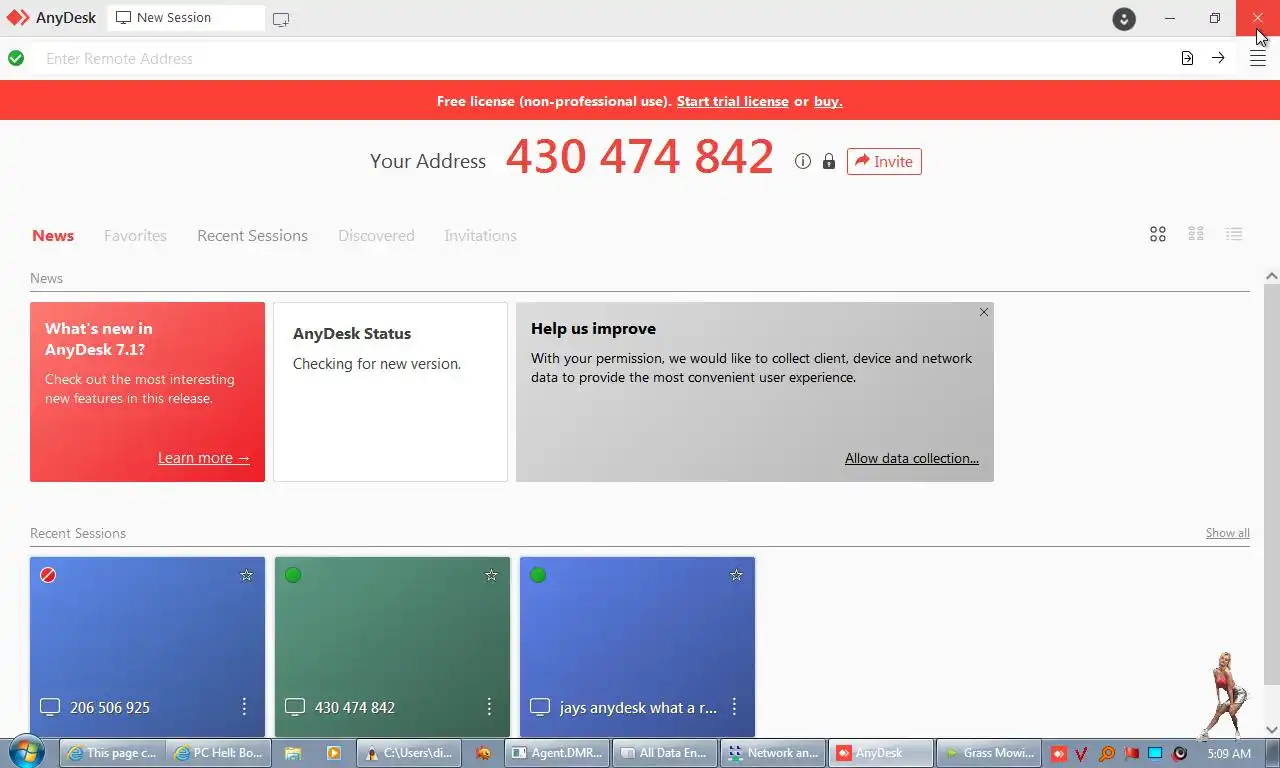This screenshot has height=768, width=1280.
Task: Switch to list view
Action: pyautogui.click(x=1234, y=234)
